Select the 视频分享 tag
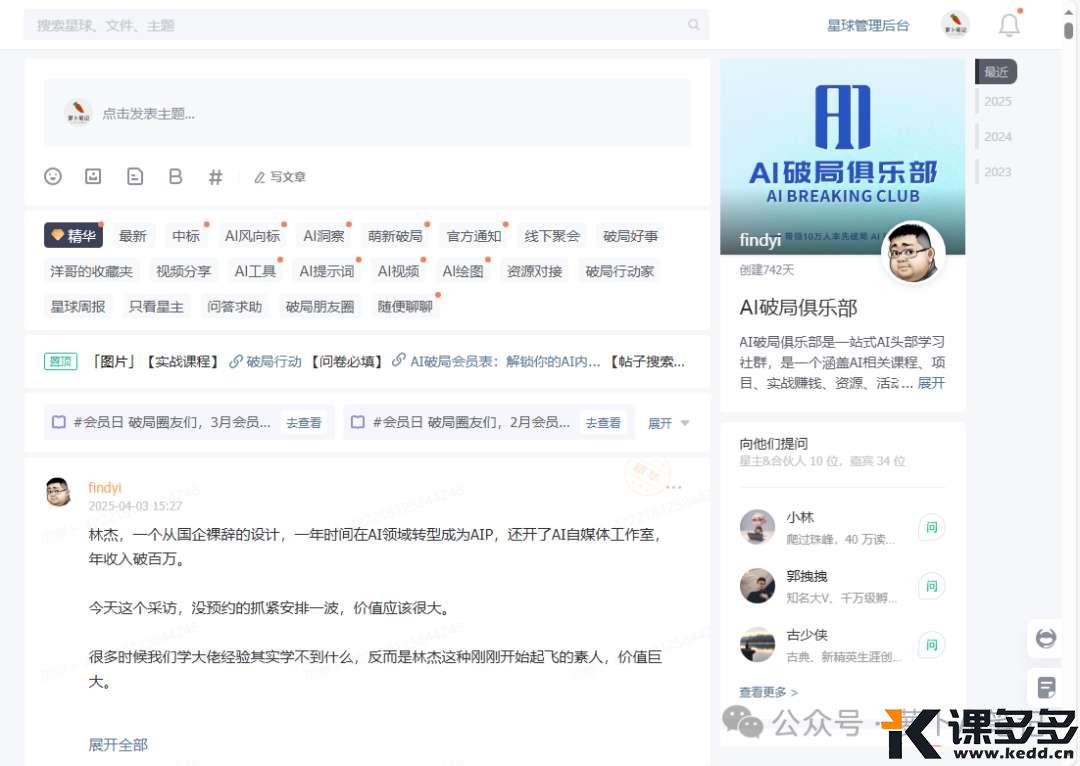This screenshot has width=1080, height=766. 183,271
